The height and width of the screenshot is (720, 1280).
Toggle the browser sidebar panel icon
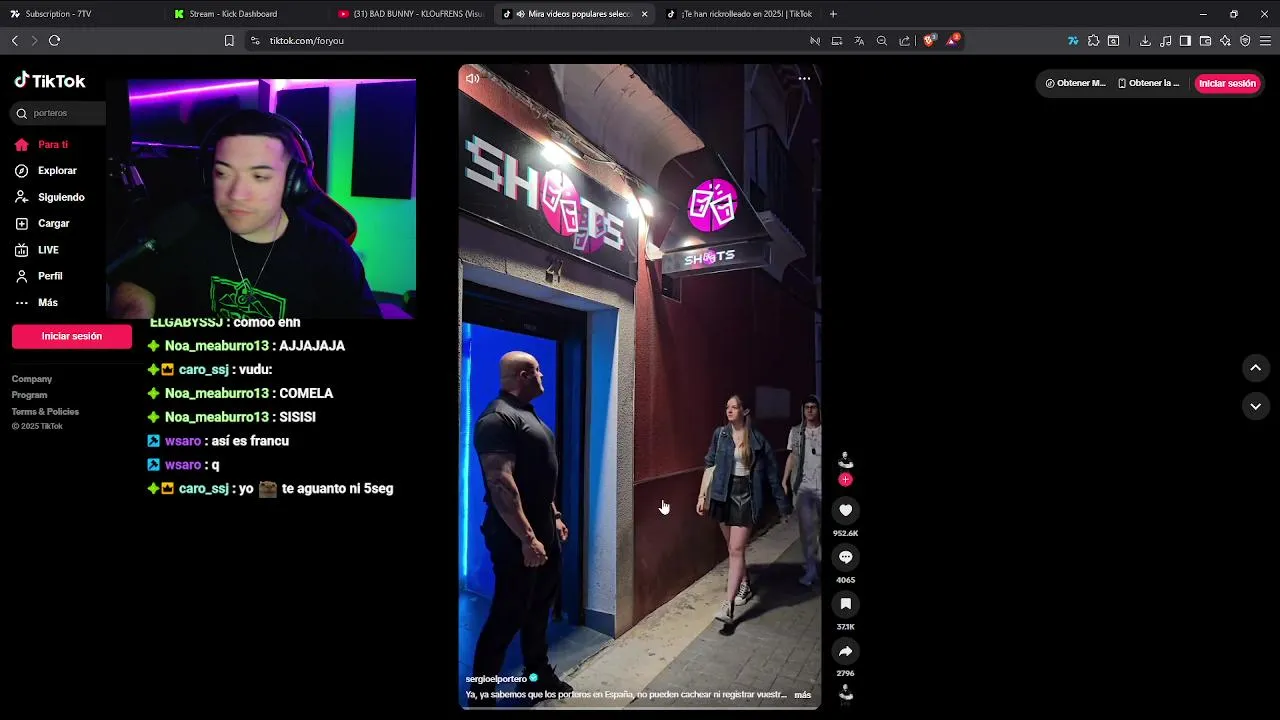click(x=1185, y=41)
